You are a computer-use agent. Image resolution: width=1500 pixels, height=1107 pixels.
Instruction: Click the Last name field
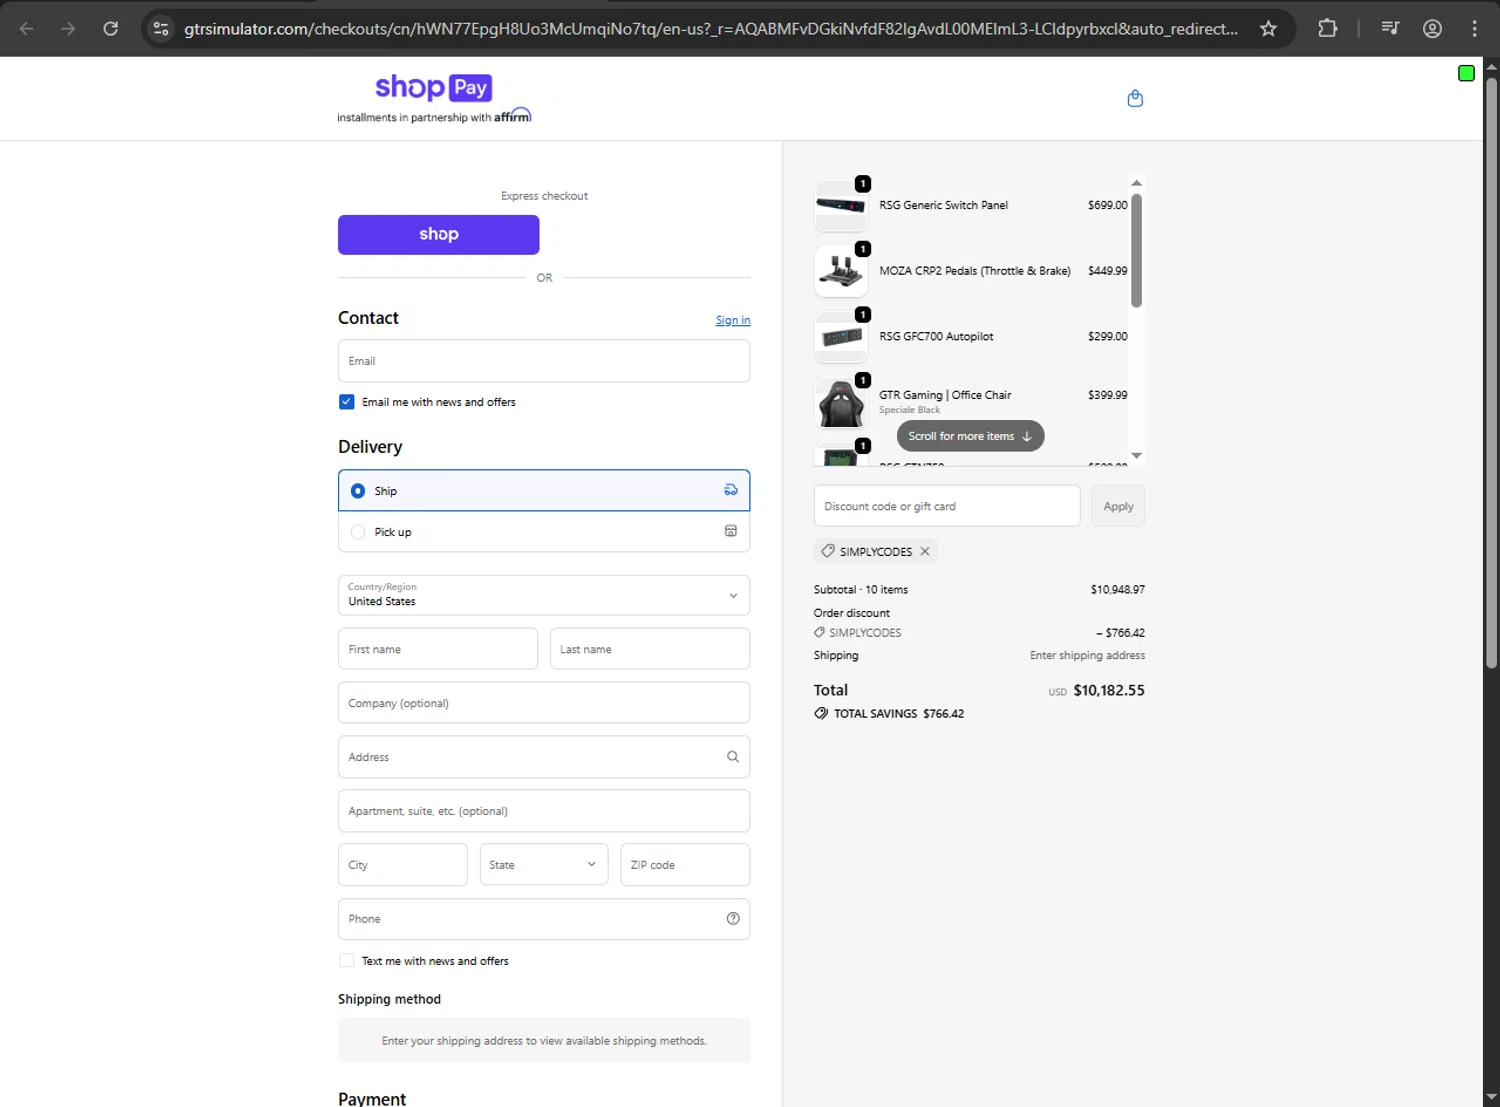coord(650,649)
